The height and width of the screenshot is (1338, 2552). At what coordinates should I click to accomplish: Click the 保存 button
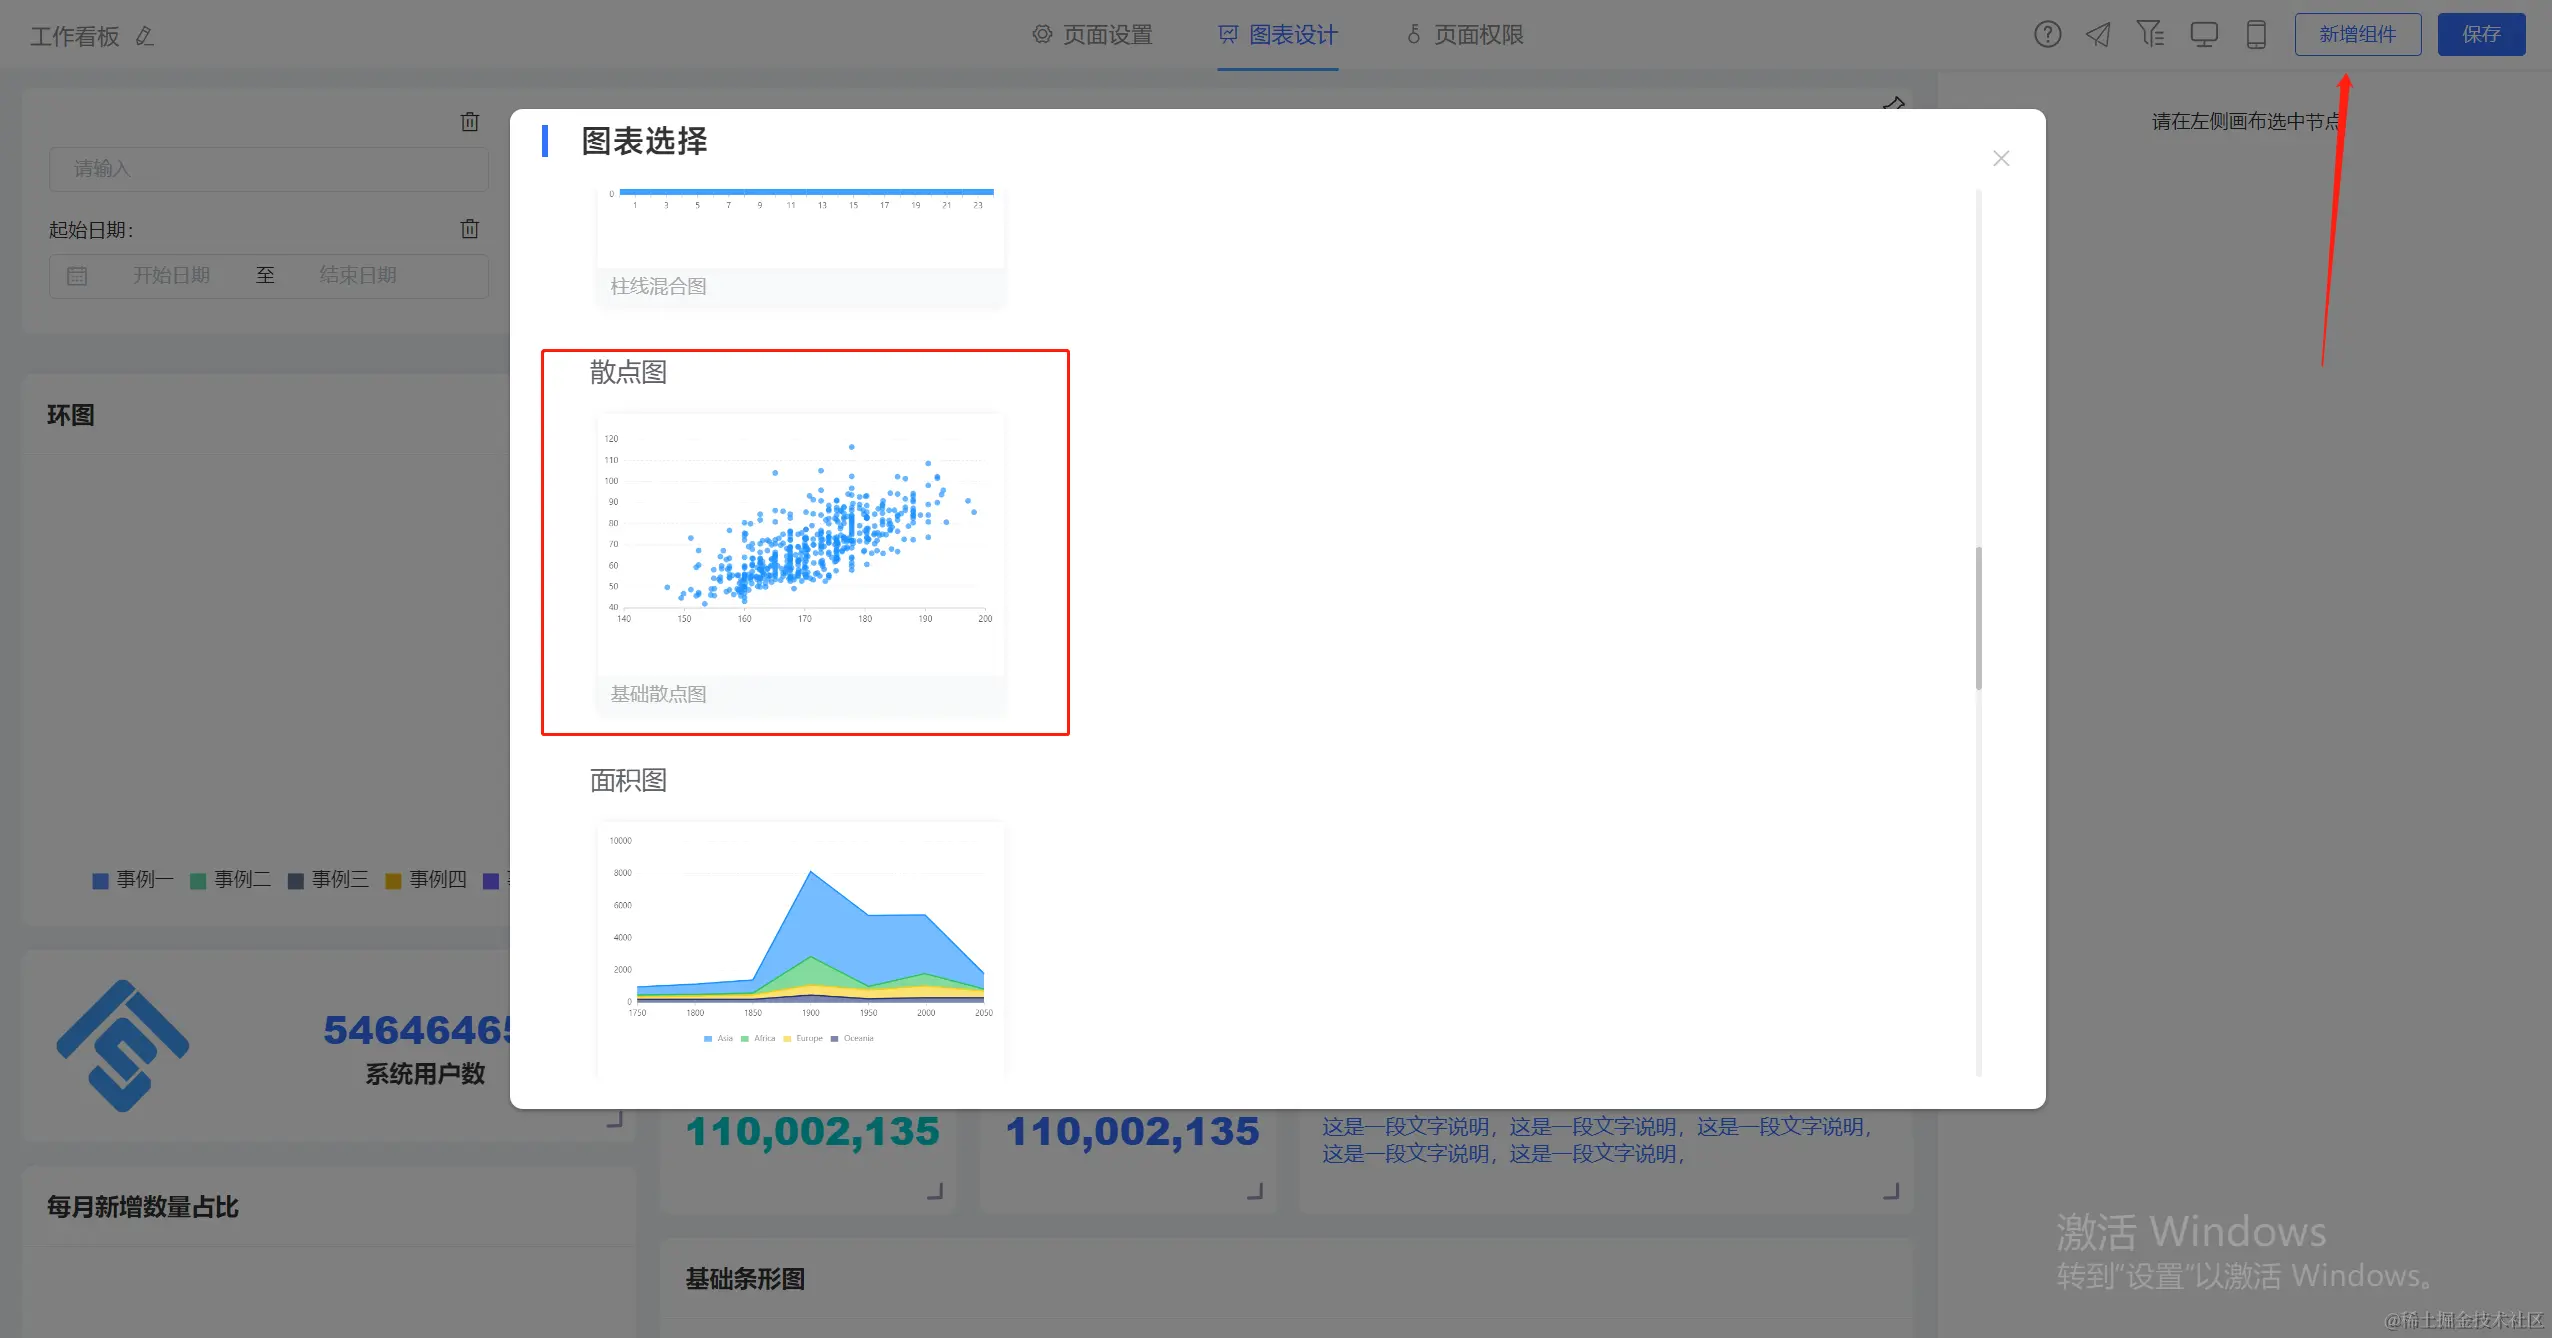pos(2481,35)
